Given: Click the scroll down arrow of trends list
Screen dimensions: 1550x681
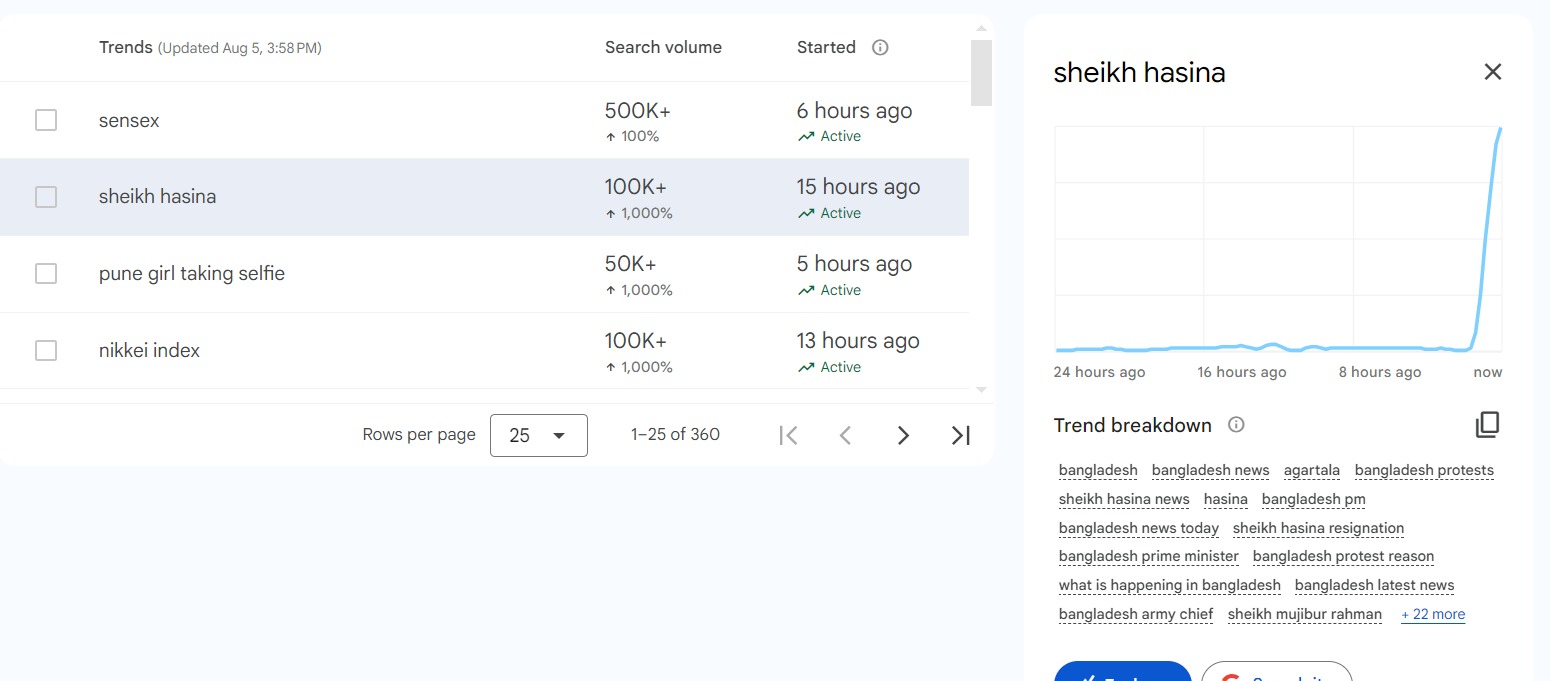Looking at the screenshot, I should pyautogui.click(x=981, y=390).
